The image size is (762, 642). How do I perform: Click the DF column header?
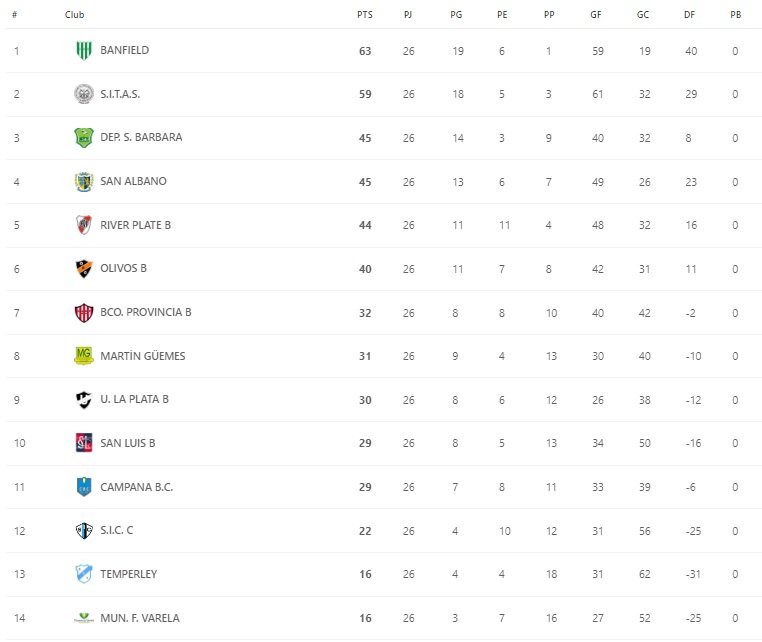(x=691, y=15)
